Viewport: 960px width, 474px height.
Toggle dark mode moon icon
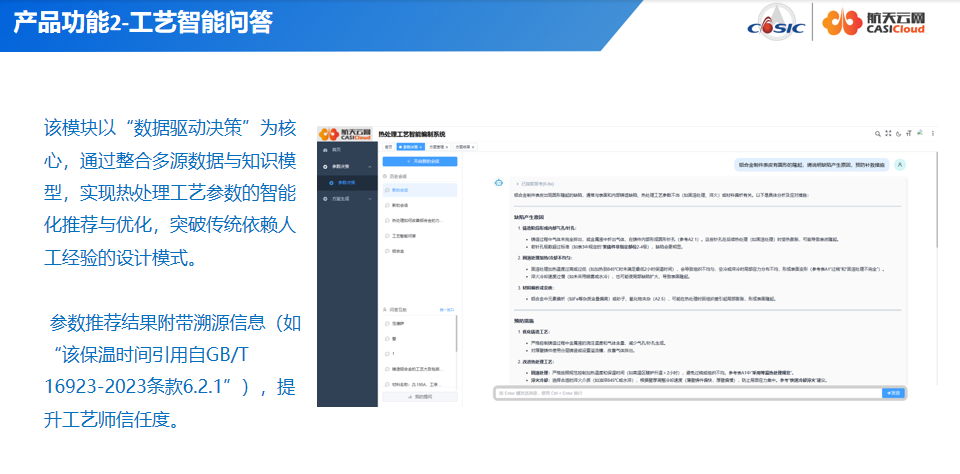[x=897, y=133]
